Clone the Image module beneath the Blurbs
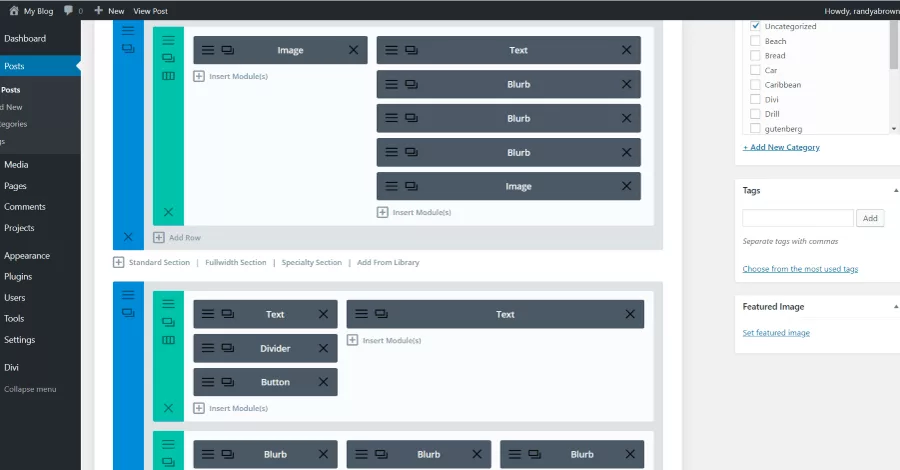This screenshot has height=470, width=900. [412, 186]
